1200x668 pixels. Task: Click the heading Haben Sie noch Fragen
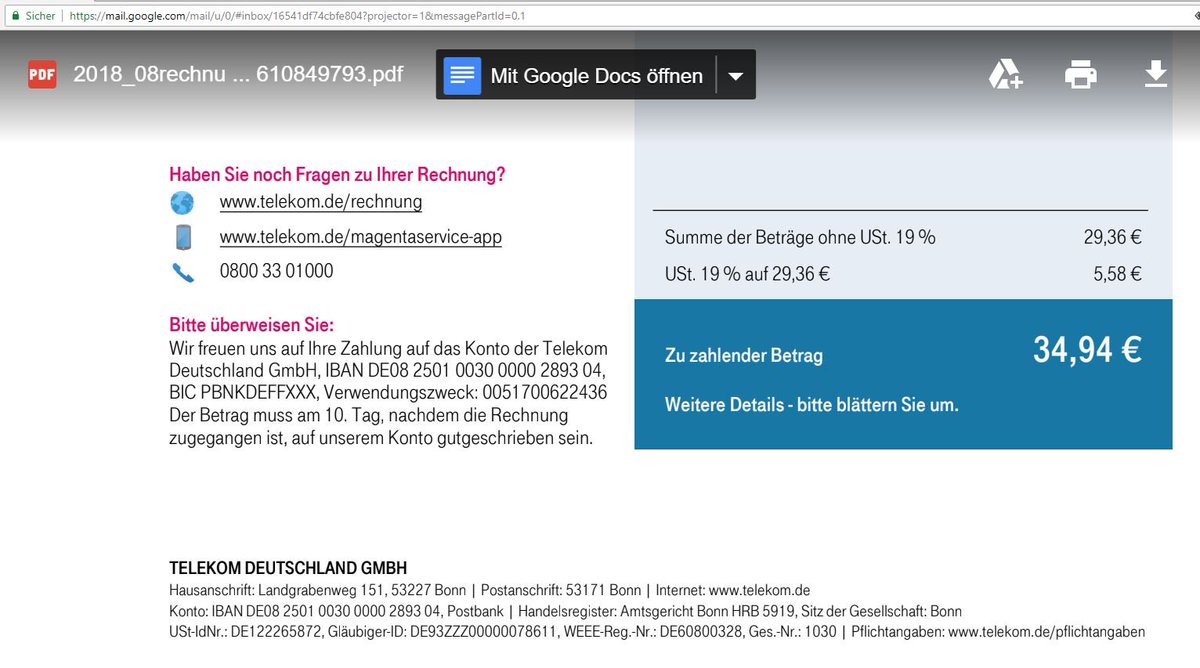338,175
